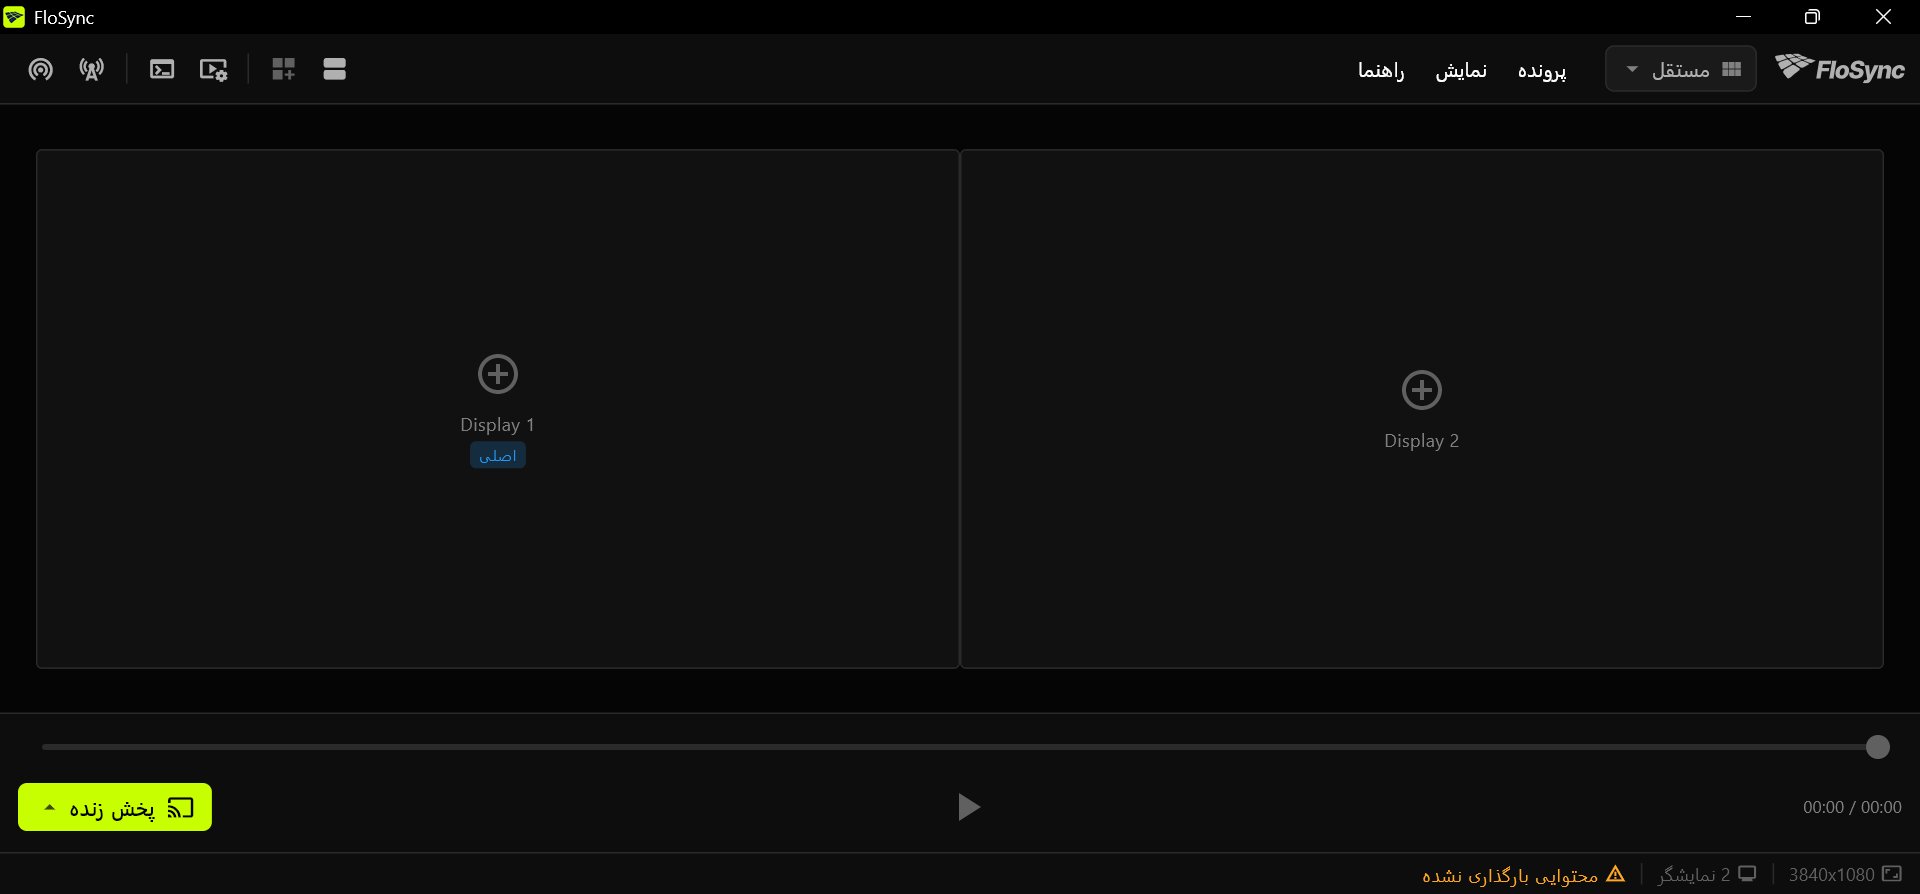The image size is (1920, 894).
Task: Click the grid icon inside مستقل dropdown
Action: click(x=1732, y=69)
